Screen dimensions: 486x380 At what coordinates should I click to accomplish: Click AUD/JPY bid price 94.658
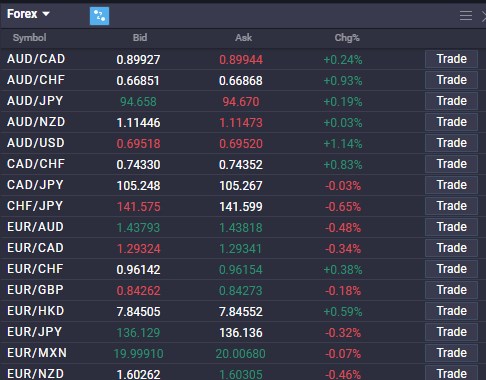(x=138, y=102)
